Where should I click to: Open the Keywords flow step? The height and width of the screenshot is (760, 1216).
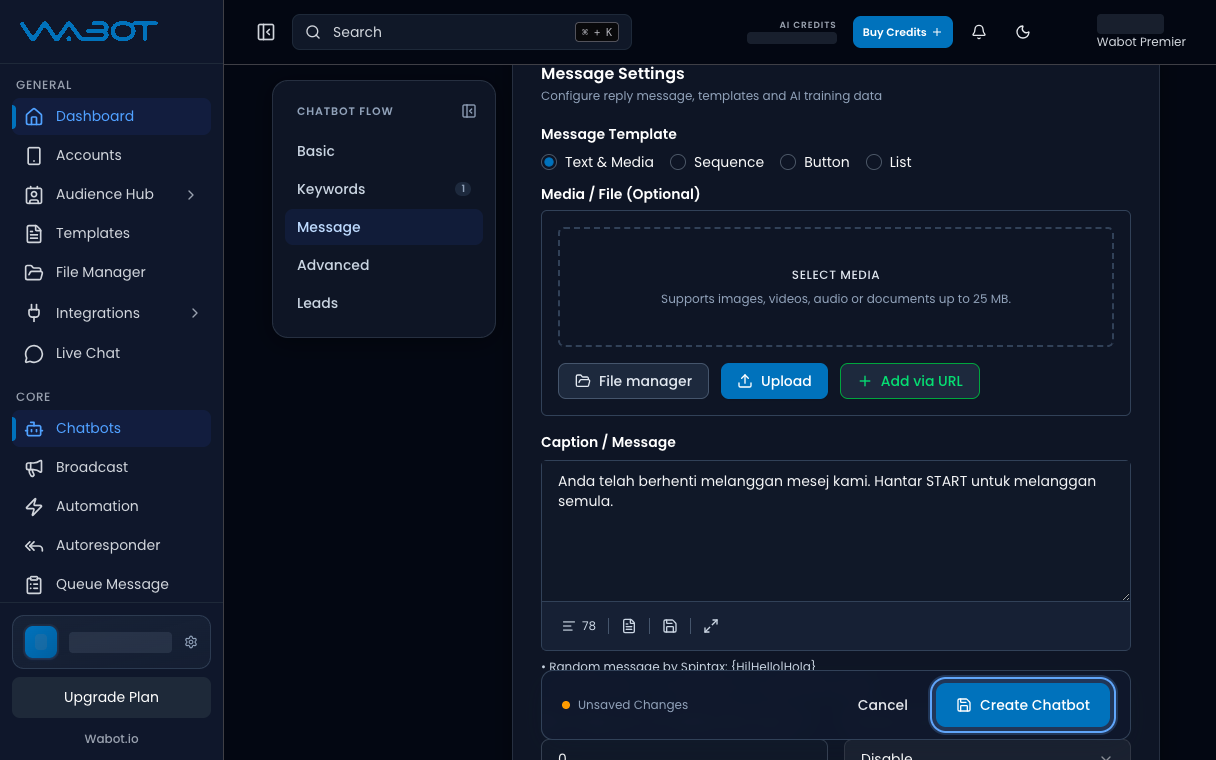point(384,189)
